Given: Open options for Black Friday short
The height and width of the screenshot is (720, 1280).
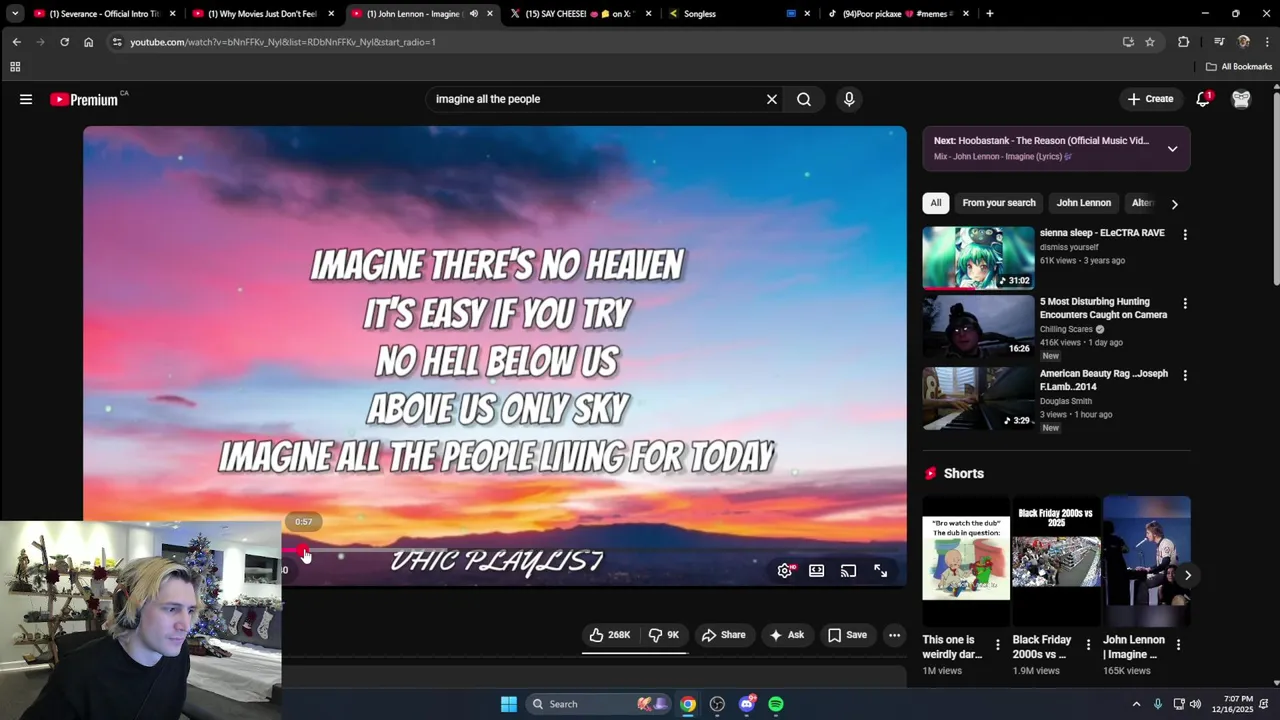Looking at the screenshot, I should point(1088,645).
